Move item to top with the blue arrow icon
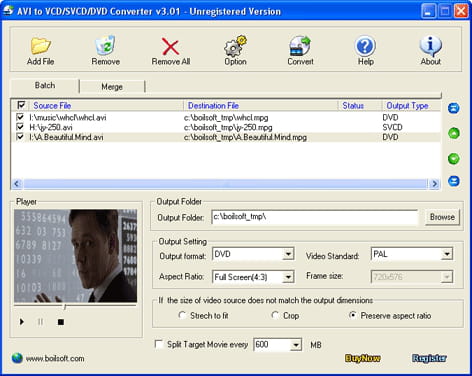Screen dimensions: 472x376 [454, 108]
